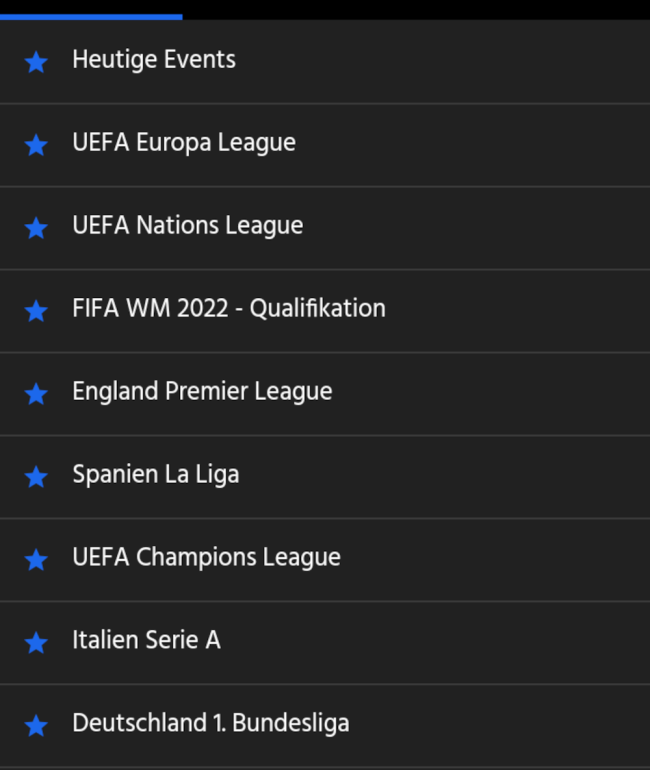The image size is (650, 770).
Task: Go to FIFA WM 2022 - Qualifikation
Action: click(x=229, y=309)
